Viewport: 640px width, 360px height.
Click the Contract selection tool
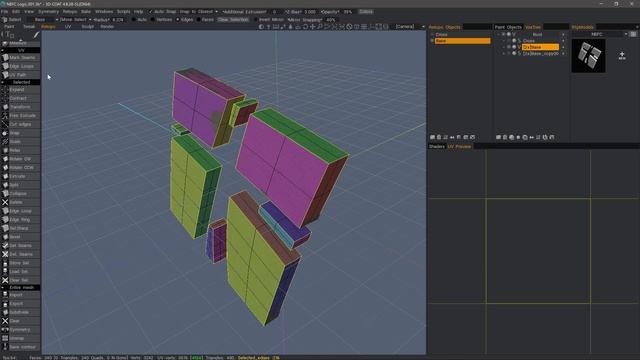tap(20, 98)
